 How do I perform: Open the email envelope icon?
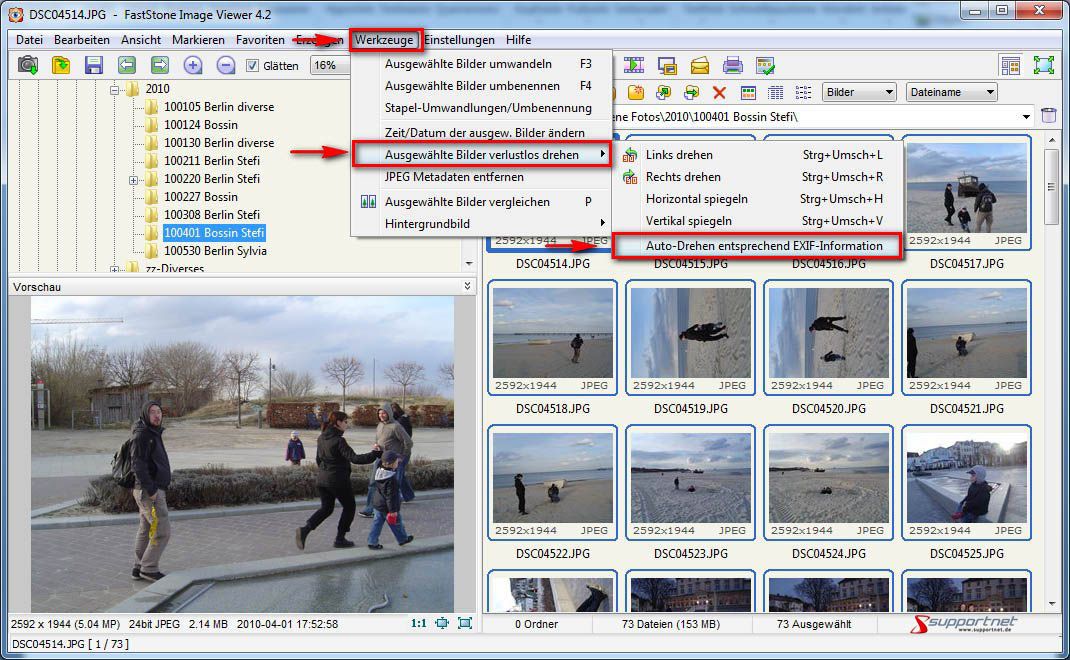[x=700, y=65]
